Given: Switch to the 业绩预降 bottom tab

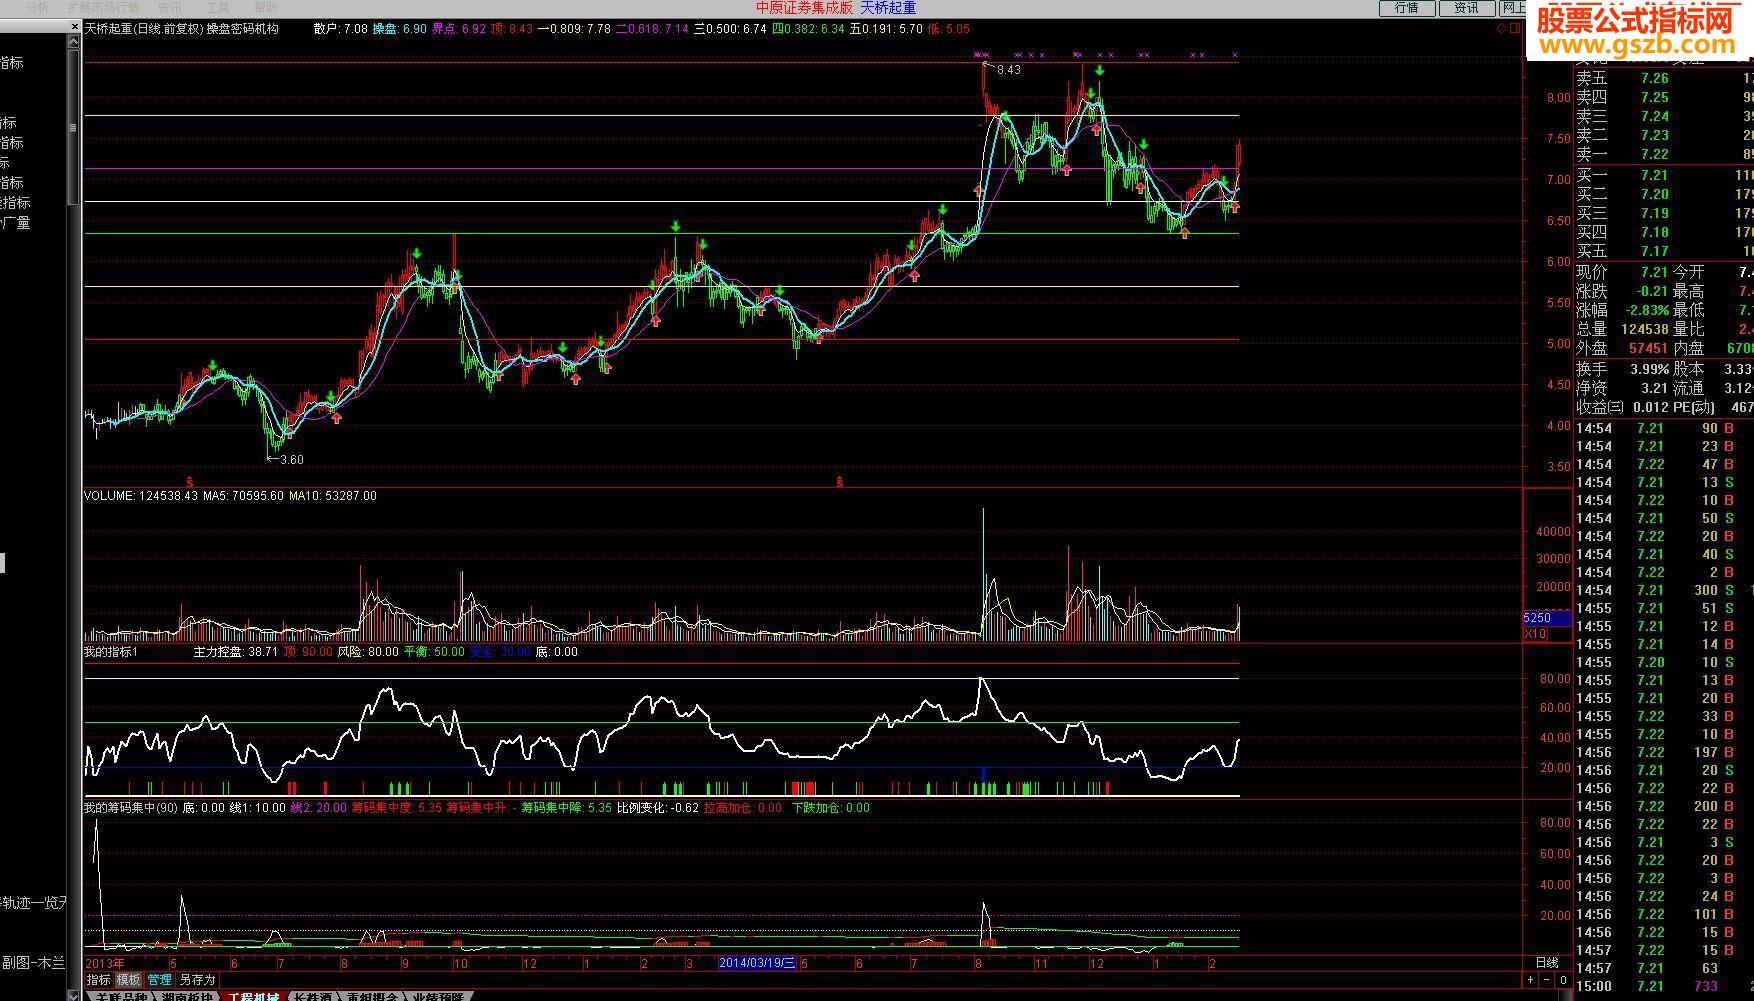Looking at the screenshot, I should [x=438, y=996].
